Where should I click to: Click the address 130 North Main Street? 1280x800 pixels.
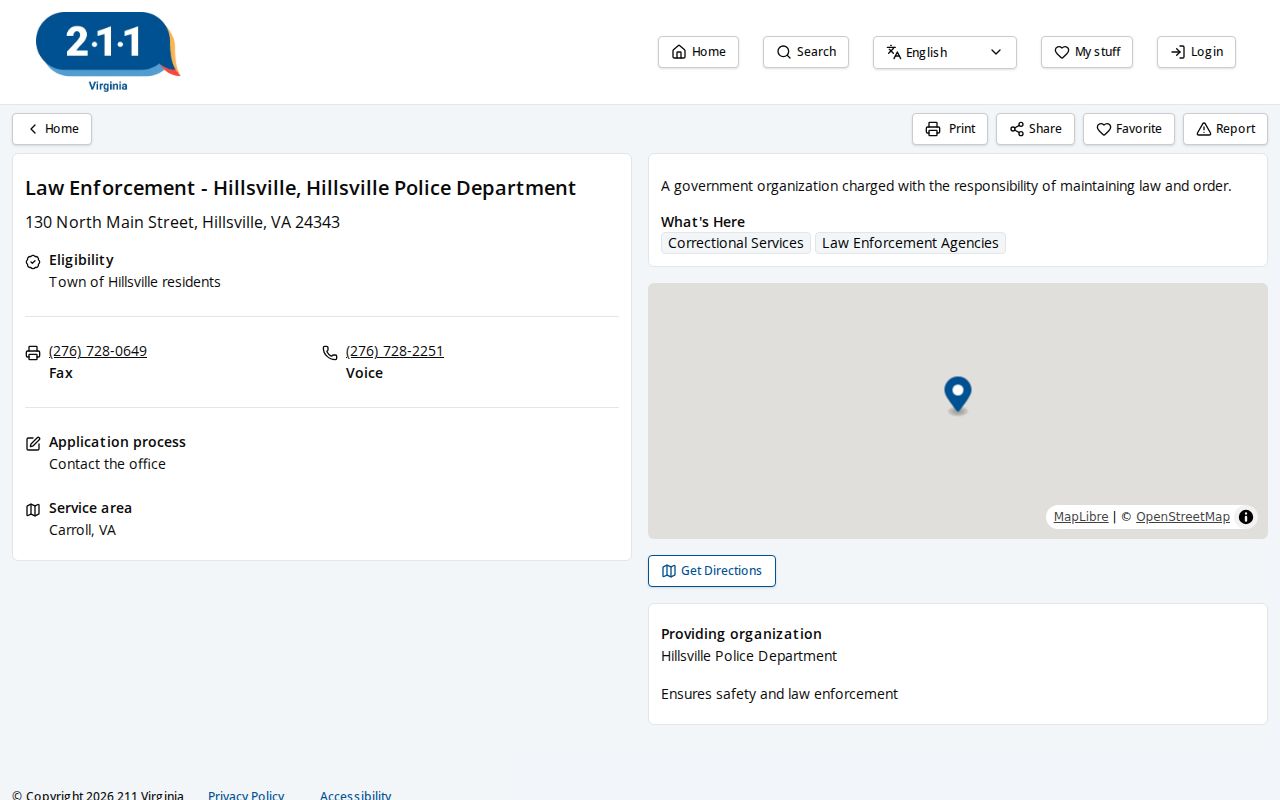point(182,222)
